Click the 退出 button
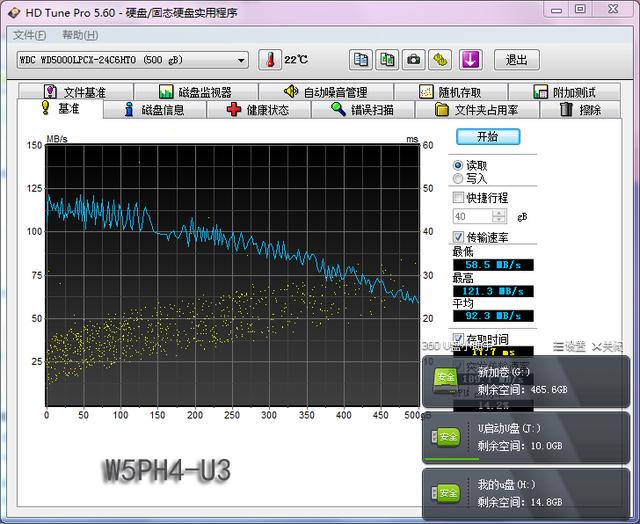The image size is (640, 524). click(517, 60)
